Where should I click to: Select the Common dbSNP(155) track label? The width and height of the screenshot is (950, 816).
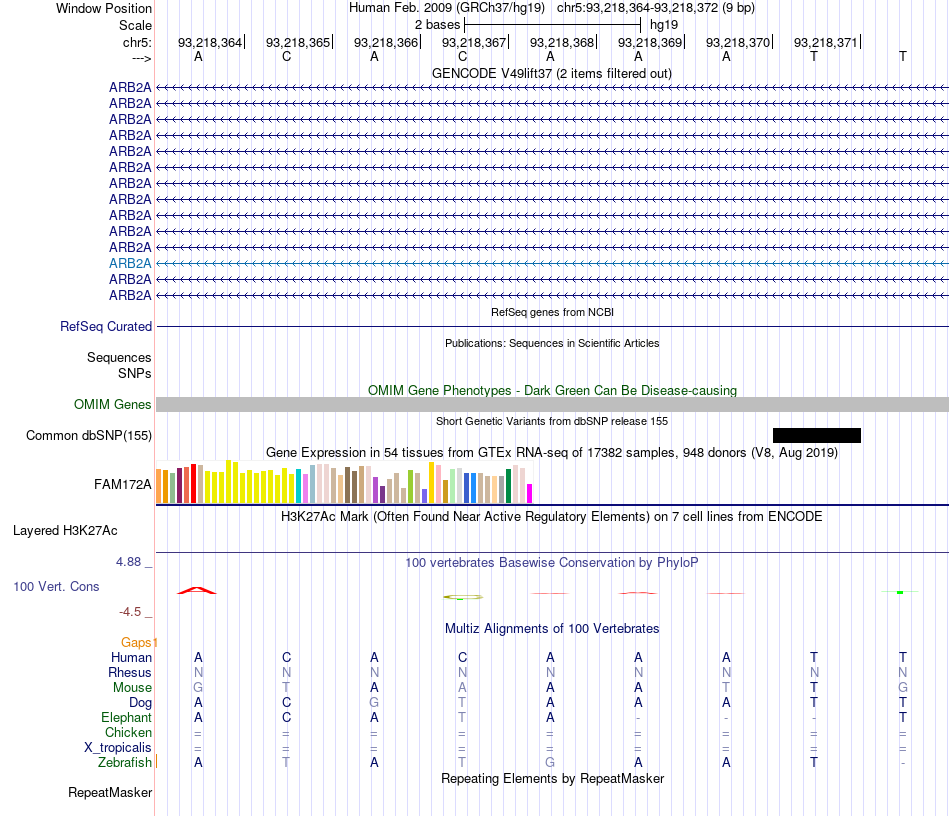point(88,436)
